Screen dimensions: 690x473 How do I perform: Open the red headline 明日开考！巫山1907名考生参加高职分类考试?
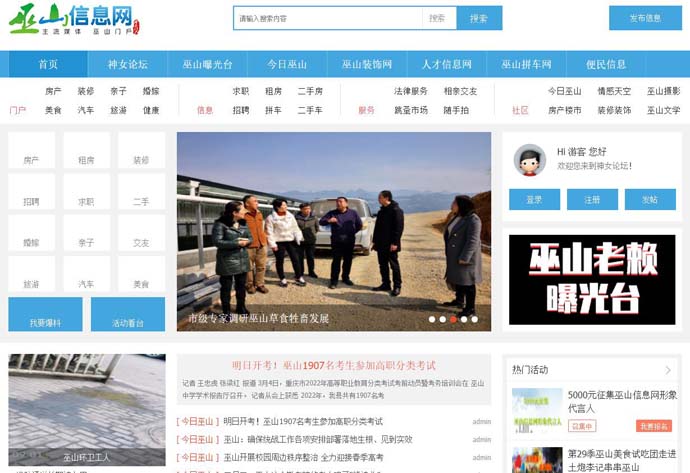tap(334, 366)
